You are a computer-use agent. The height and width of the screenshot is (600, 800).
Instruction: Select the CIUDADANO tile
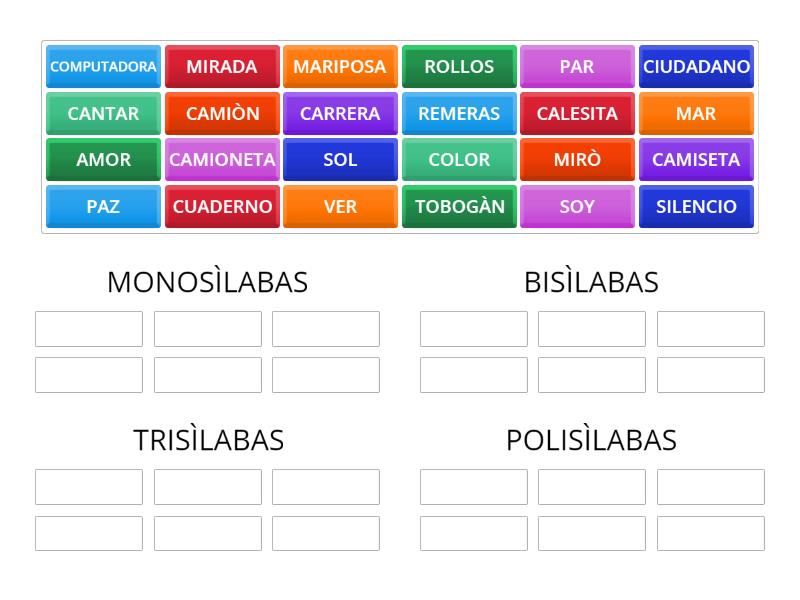696,67
